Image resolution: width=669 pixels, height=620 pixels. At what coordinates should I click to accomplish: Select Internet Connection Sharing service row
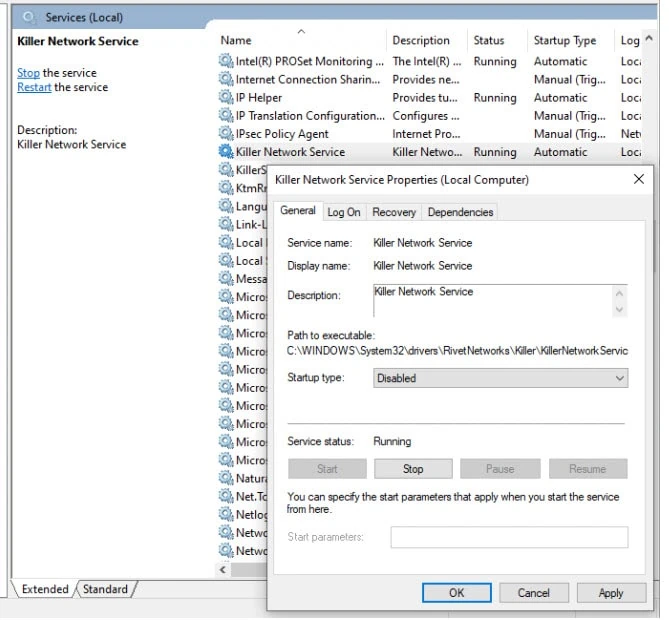pyautogui.click(x=430, y=79)
